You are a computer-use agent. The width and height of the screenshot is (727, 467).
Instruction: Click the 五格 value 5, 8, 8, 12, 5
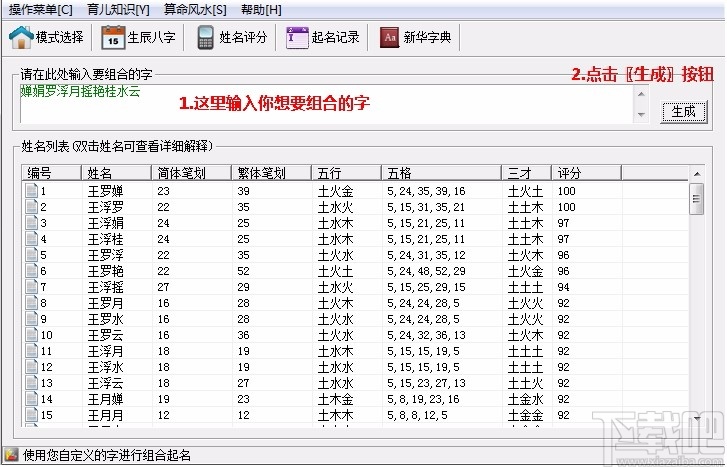click(417, 415)
